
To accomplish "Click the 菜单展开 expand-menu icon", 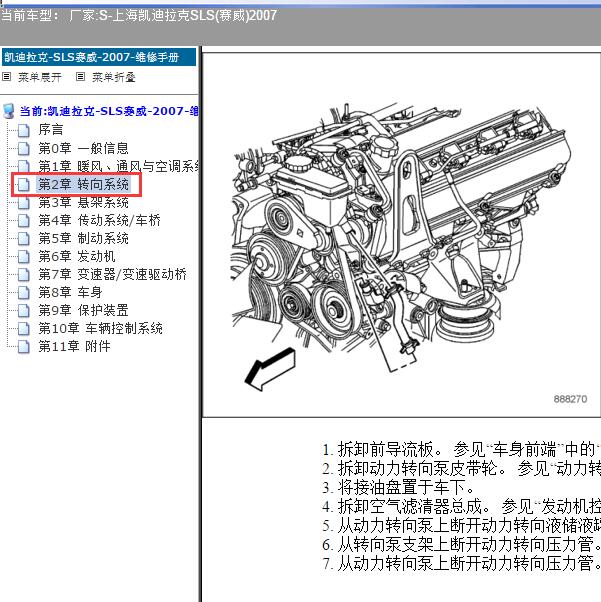I will tap(6, 77).
